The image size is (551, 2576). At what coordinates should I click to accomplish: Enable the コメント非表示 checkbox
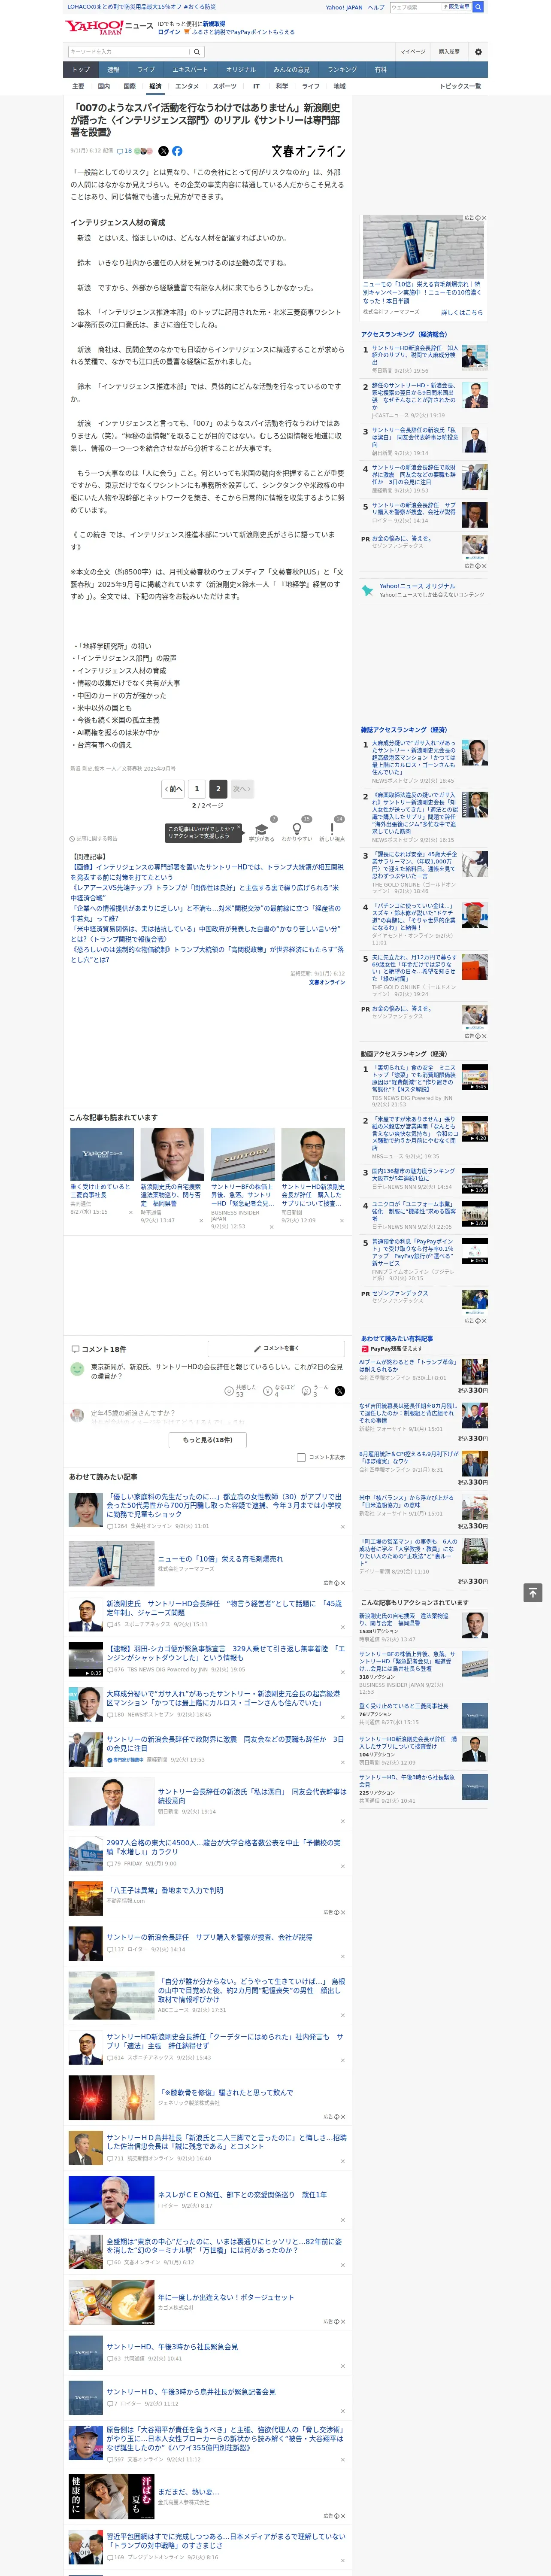(301, 1457)
